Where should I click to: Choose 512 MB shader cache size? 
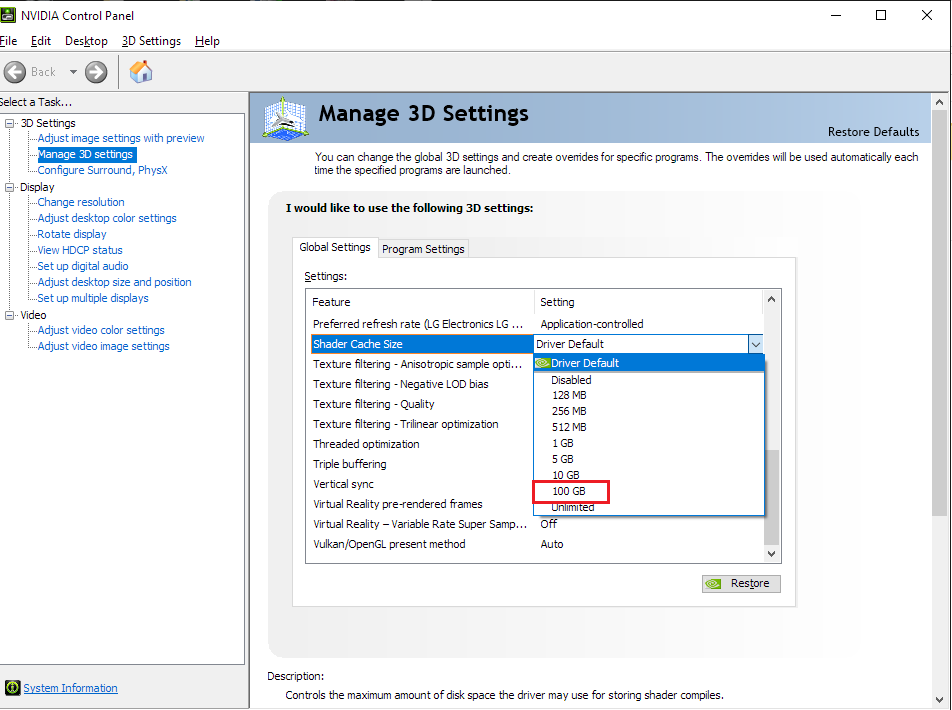648,427
